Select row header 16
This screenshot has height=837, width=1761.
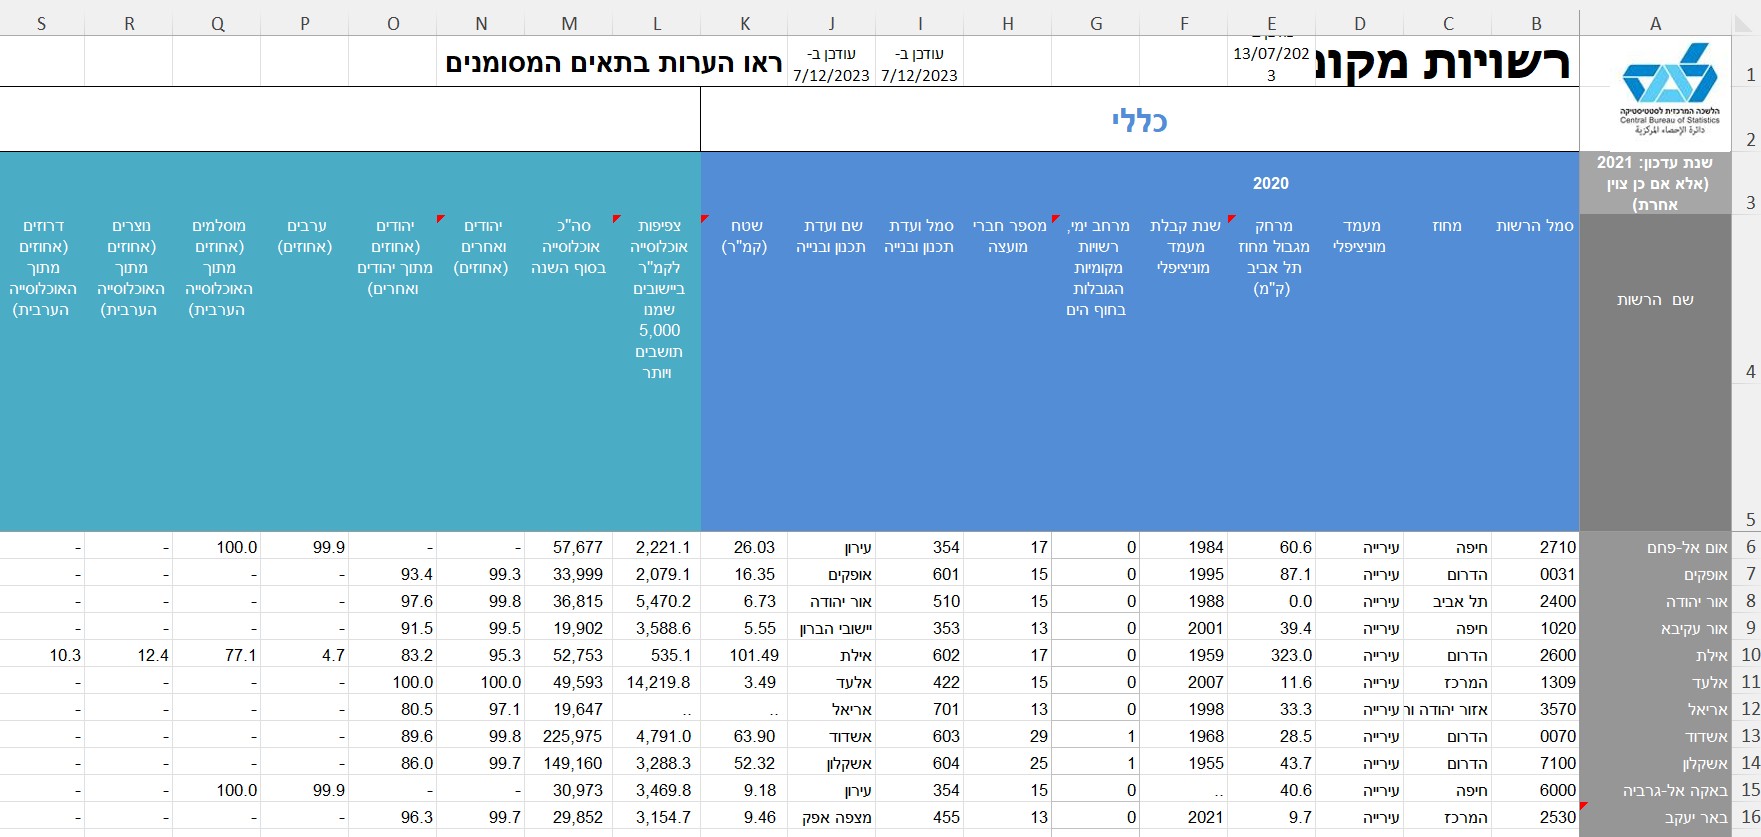1749,817
